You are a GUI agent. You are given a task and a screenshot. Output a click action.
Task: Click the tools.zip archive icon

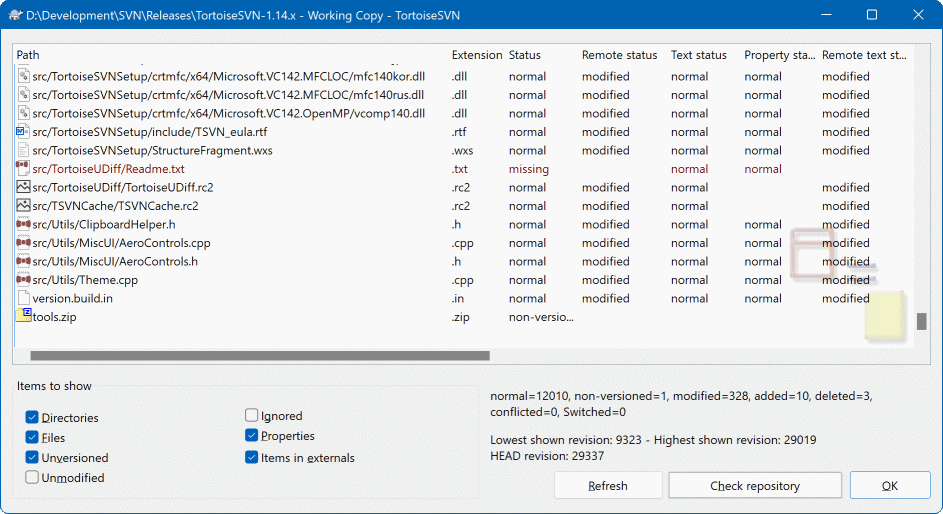[x=23, y=316]
